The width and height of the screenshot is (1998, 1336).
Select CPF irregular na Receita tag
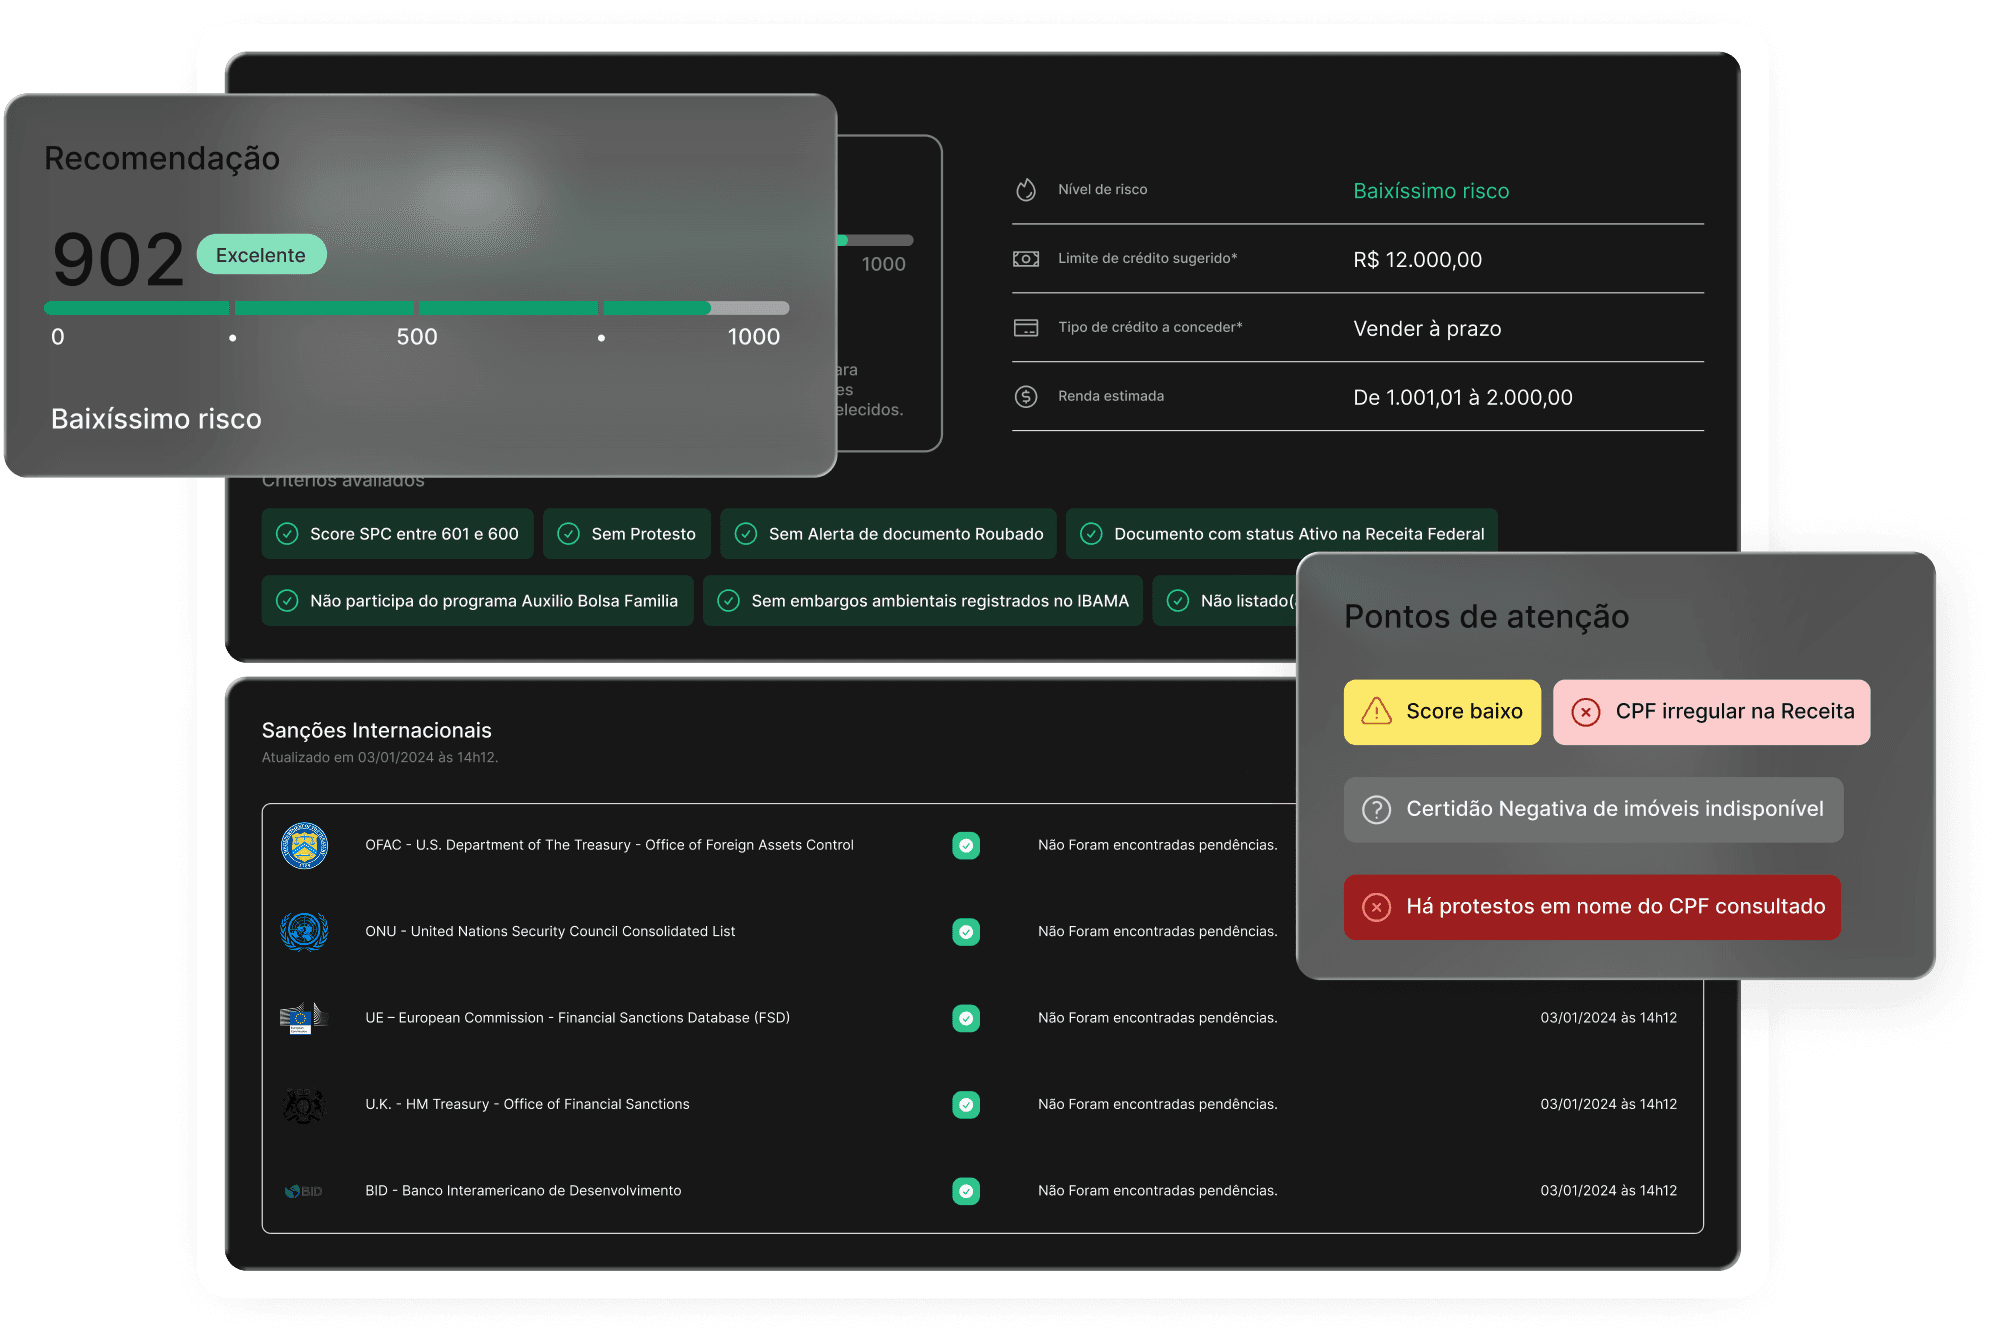[1711, 712]
